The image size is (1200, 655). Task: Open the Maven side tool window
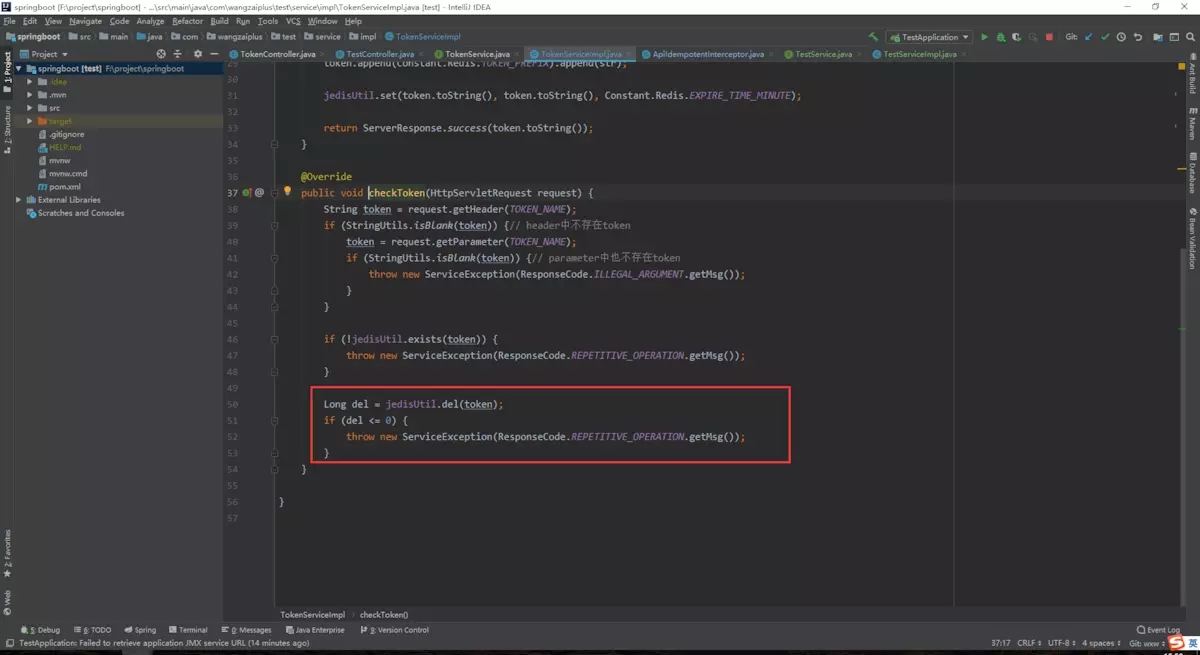(x=1192, y=122)
